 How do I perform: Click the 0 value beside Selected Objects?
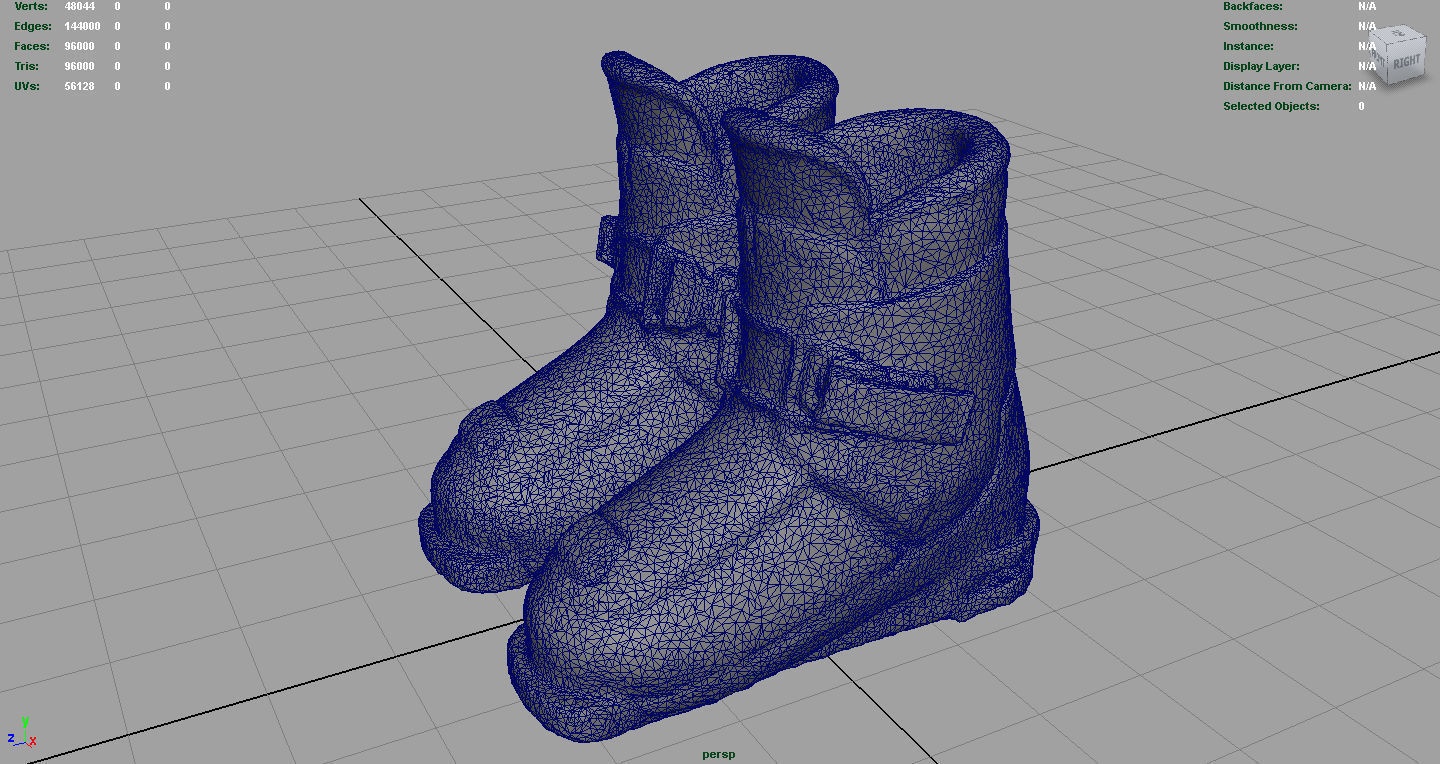click(1361, 106)
